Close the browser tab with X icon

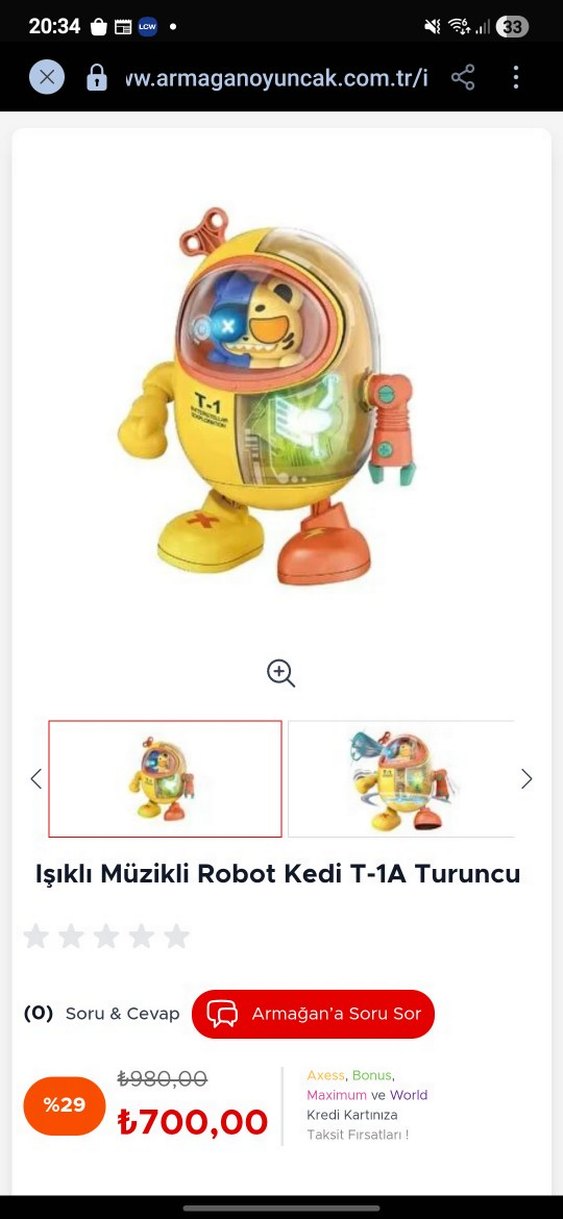coord(47,77)
